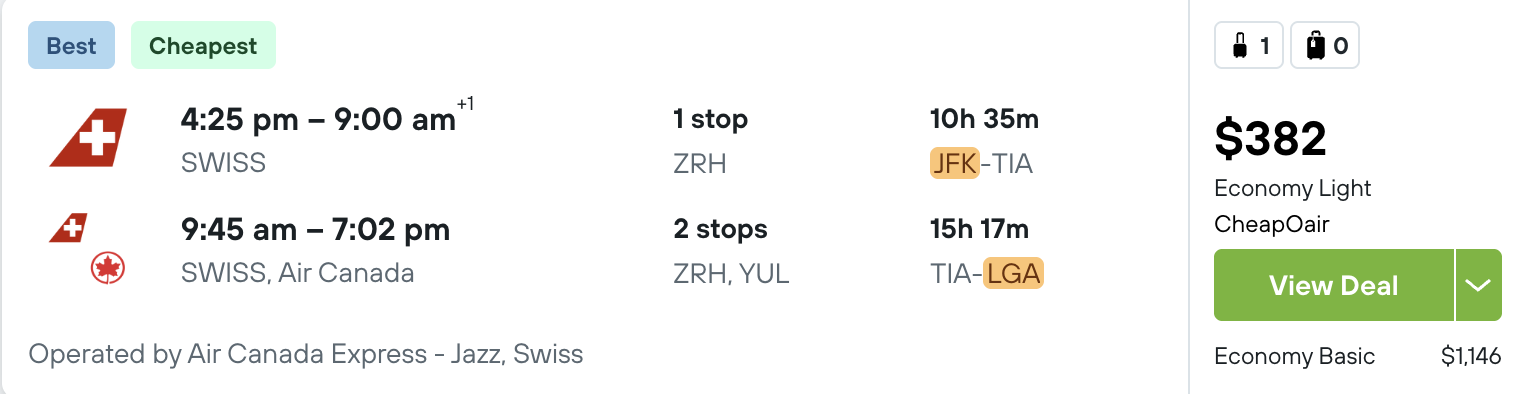Click Operated by Air Canada Express notice
Image resolution: width=1516 pixels, height=394 pixels.
click(x=306, y=354)
